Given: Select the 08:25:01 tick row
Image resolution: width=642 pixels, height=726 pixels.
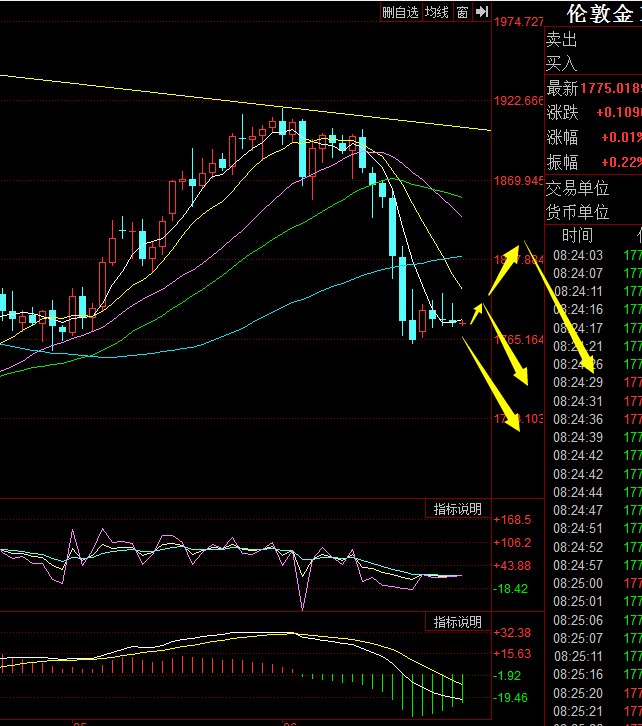Looking at the screenshot, I should point(594,601).
